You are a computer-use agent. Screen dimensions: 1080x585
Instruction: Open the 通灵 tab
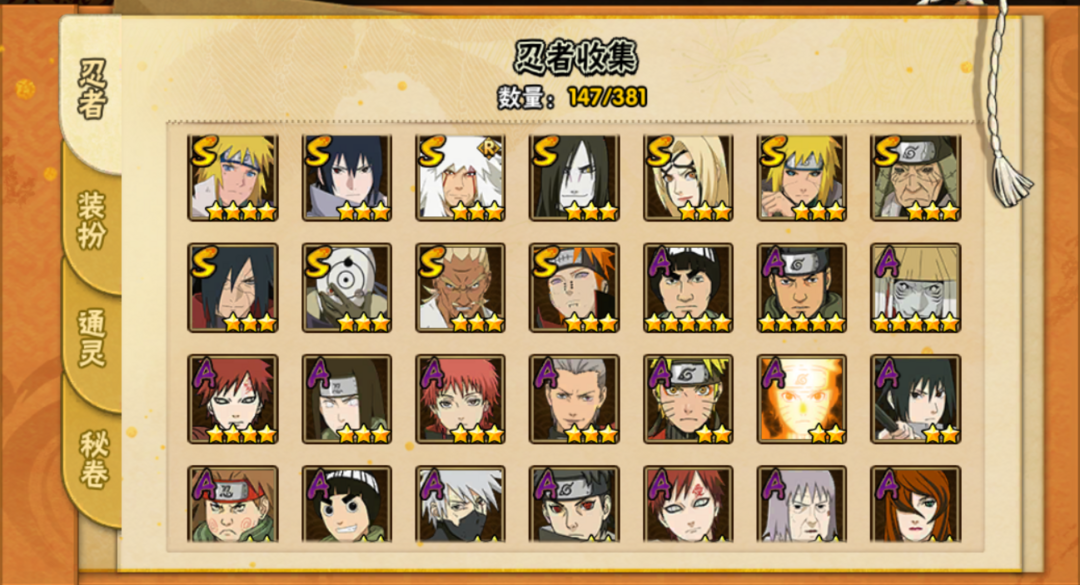[x=92, y=338]
